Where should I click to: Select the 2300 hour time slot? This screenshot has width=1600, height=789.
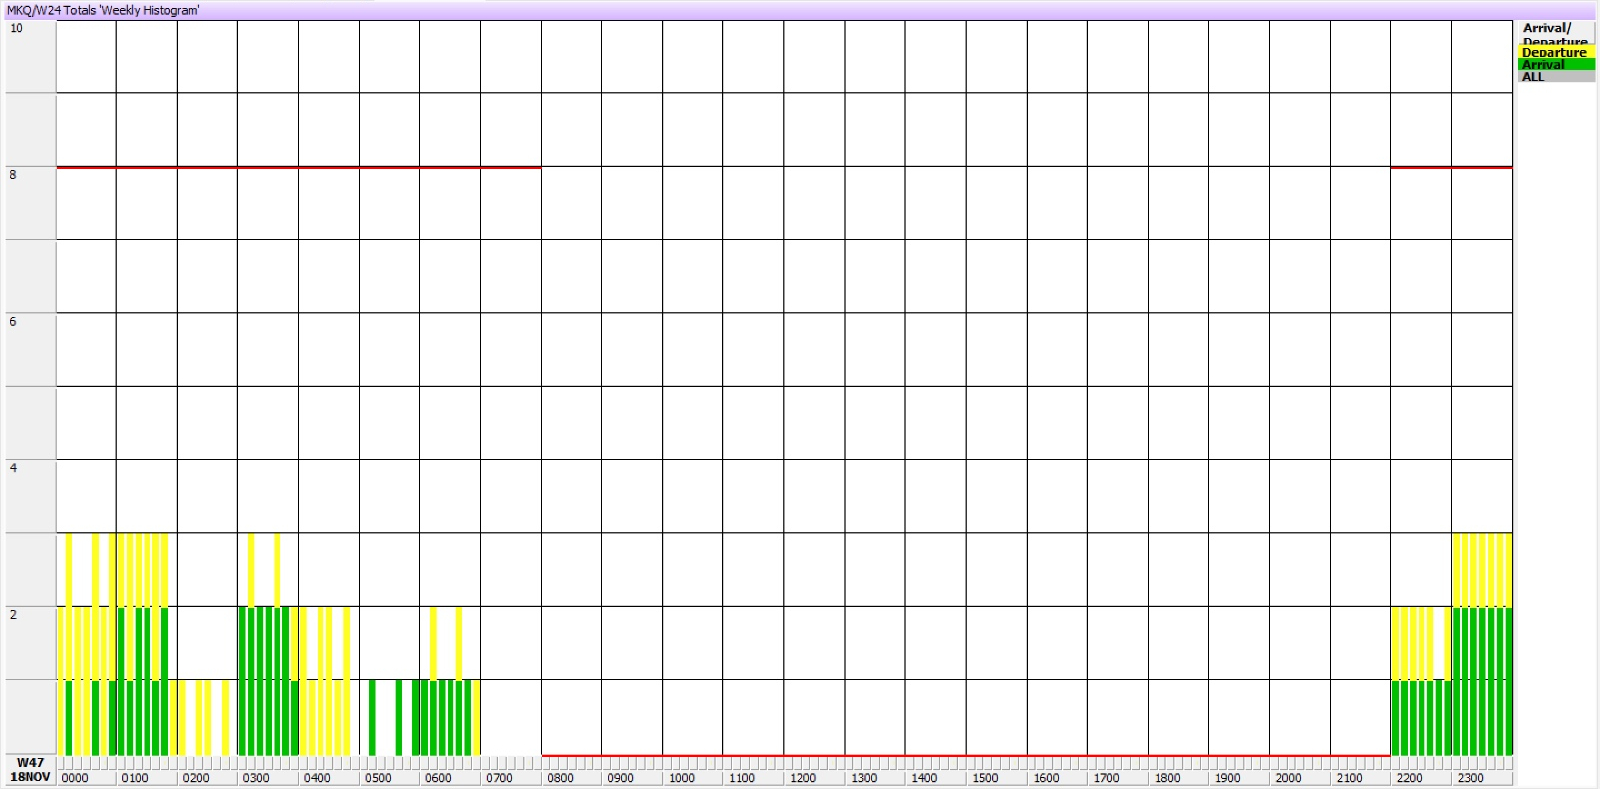coord(1470,778)
